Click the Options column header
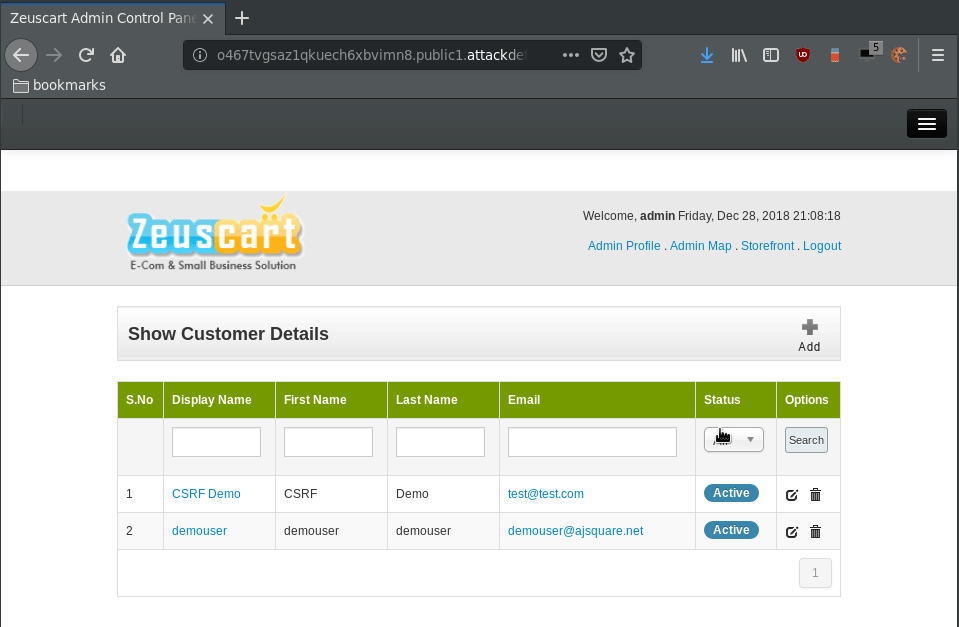 click(807, 399)
